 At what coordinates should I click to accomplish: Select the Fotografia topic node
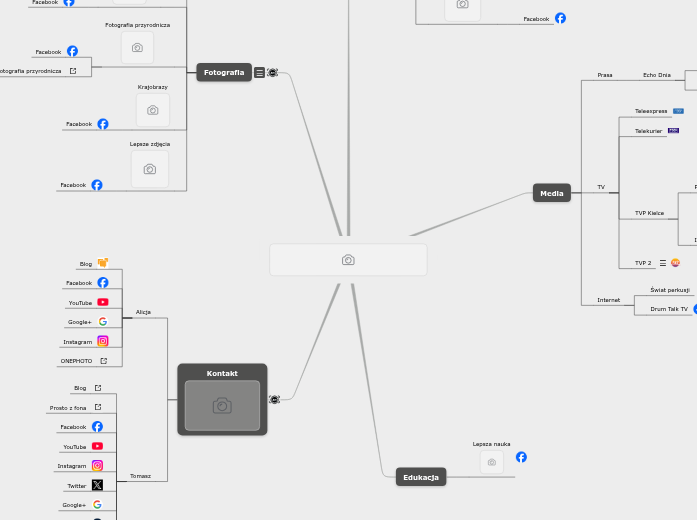tap(224, 72)
